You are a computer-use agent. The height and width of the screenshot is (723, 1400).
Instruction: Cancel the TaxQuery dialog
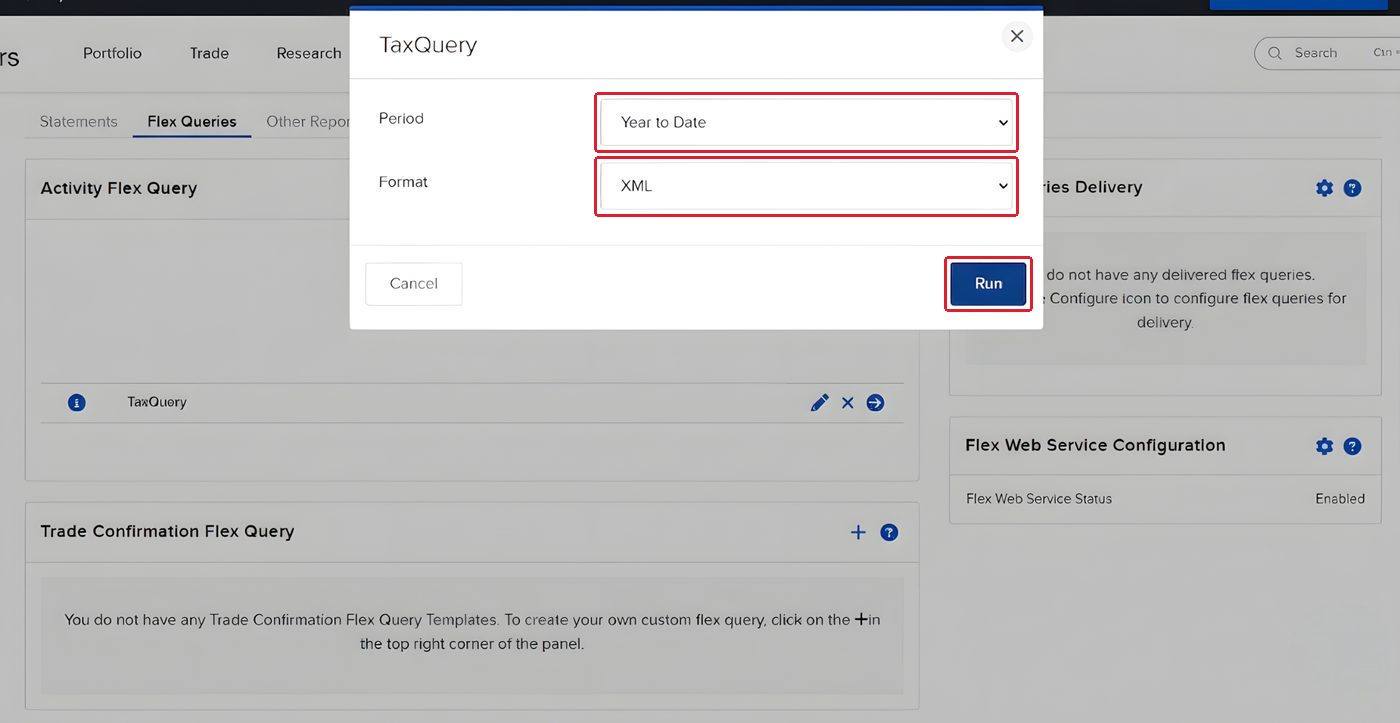point(414,284)
